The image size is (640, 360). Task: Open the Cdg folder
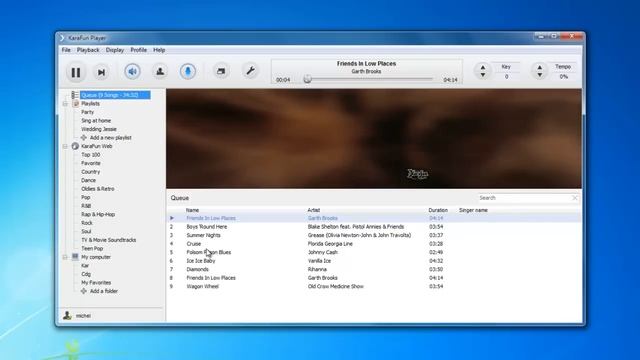point(86,274)
